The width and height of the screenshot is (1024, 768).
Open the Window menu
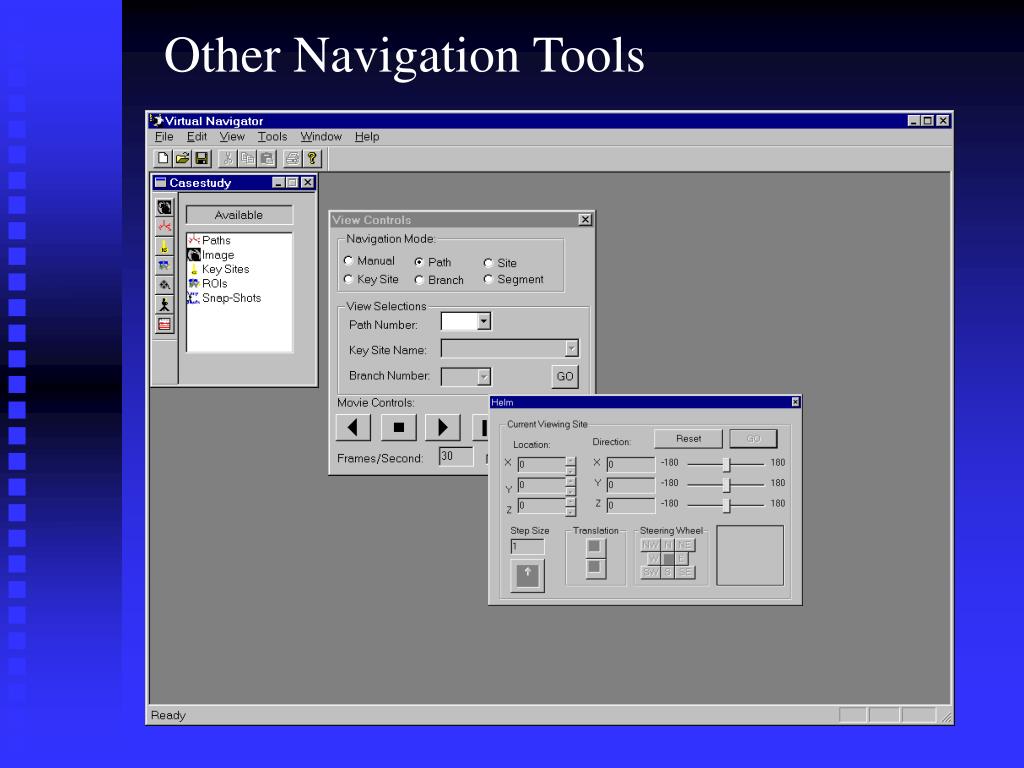pyautogui.click(x=321, y=136)
